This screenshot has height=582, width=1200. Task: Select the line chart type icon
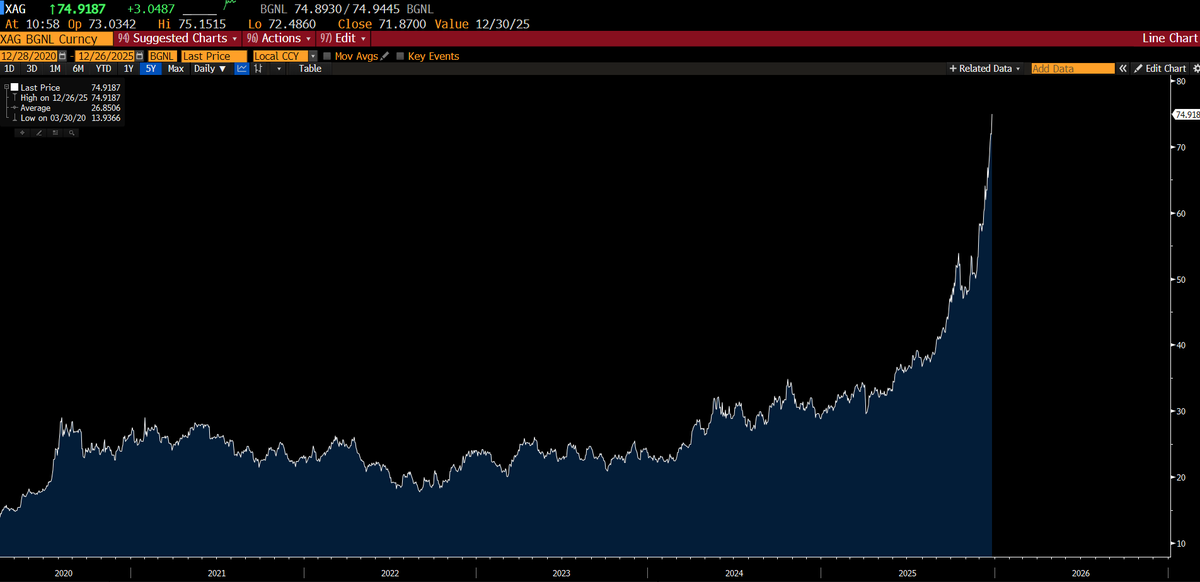tap(242, 69)
